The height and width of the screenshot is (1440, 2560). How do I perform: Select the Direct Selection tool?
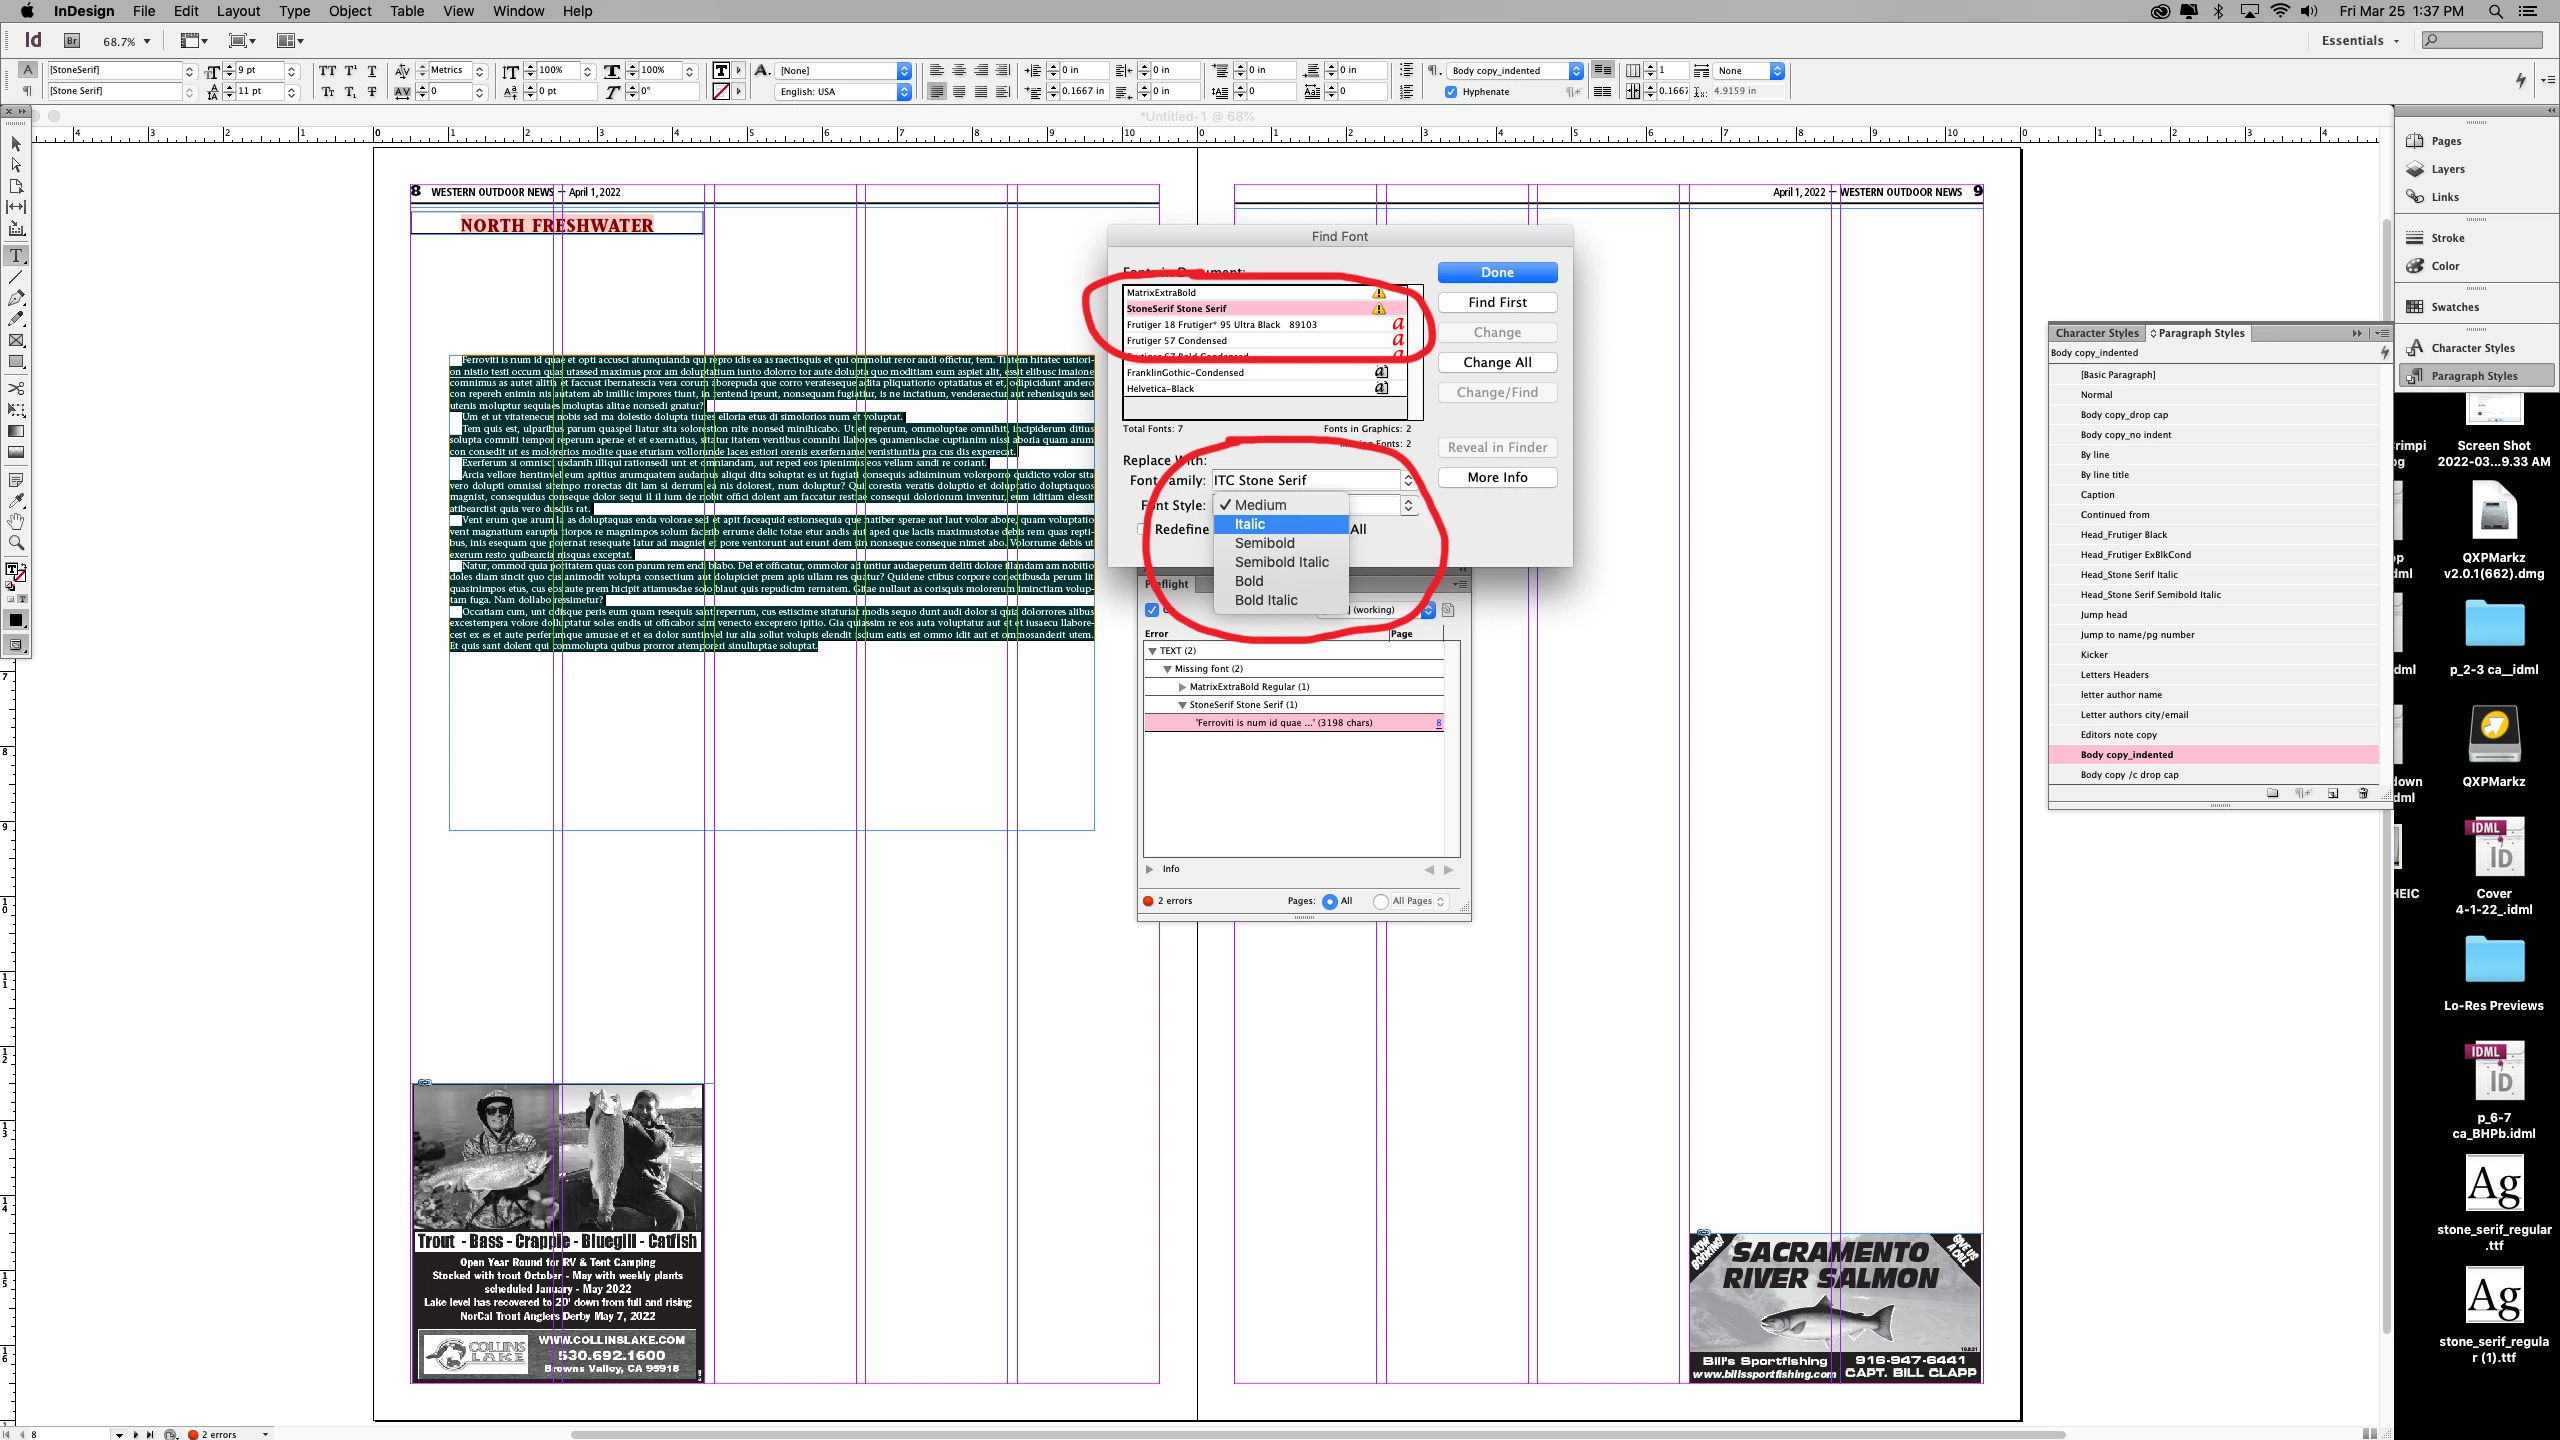16,165
